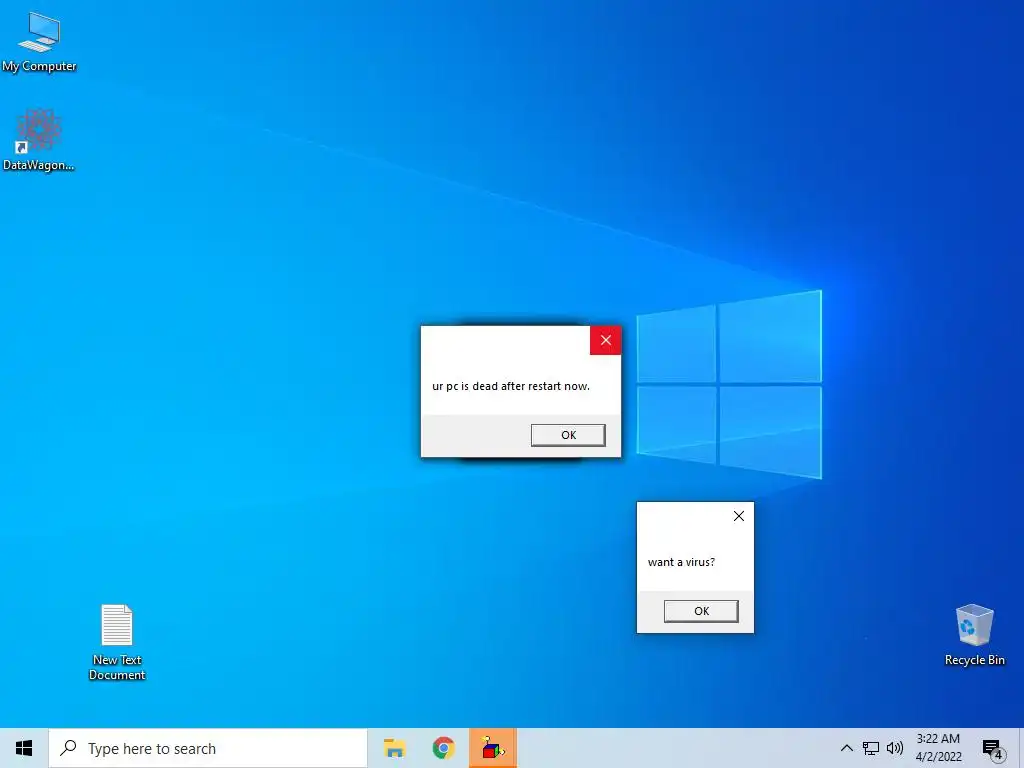Screen dimensions: 1024x768
Task: Select the DataWagon desktop shortcut
Action: click(39, 140)
